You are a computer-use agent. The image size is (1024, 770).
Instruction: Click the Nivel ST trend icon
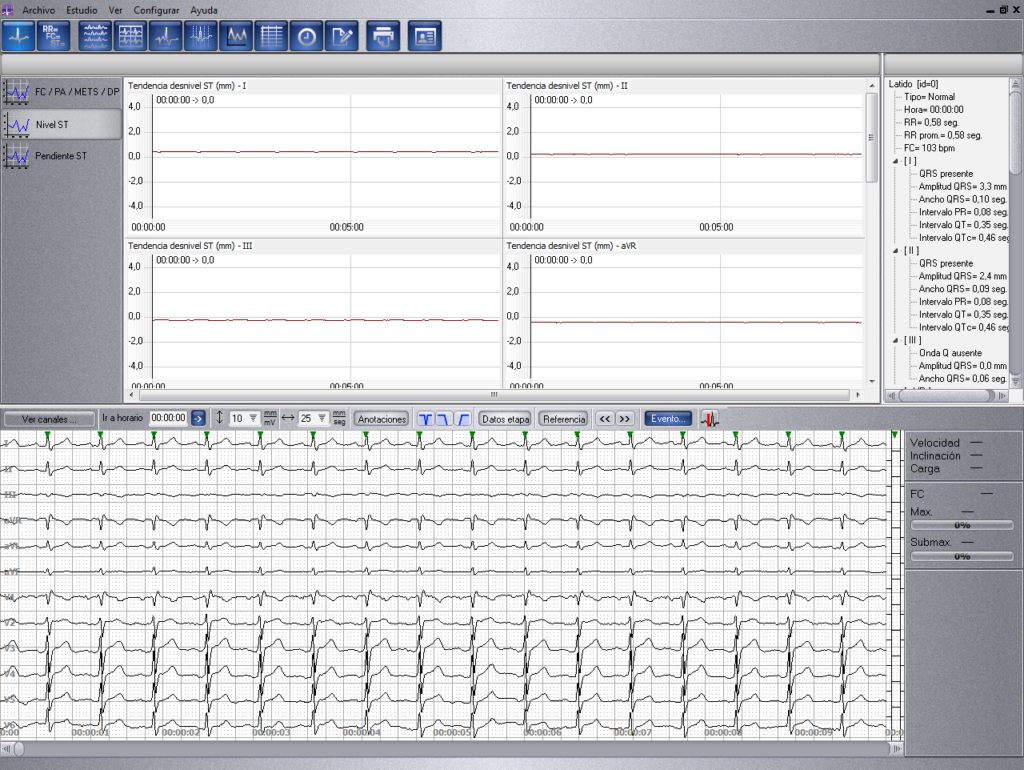pyautogui.click(x=17, y=124)
